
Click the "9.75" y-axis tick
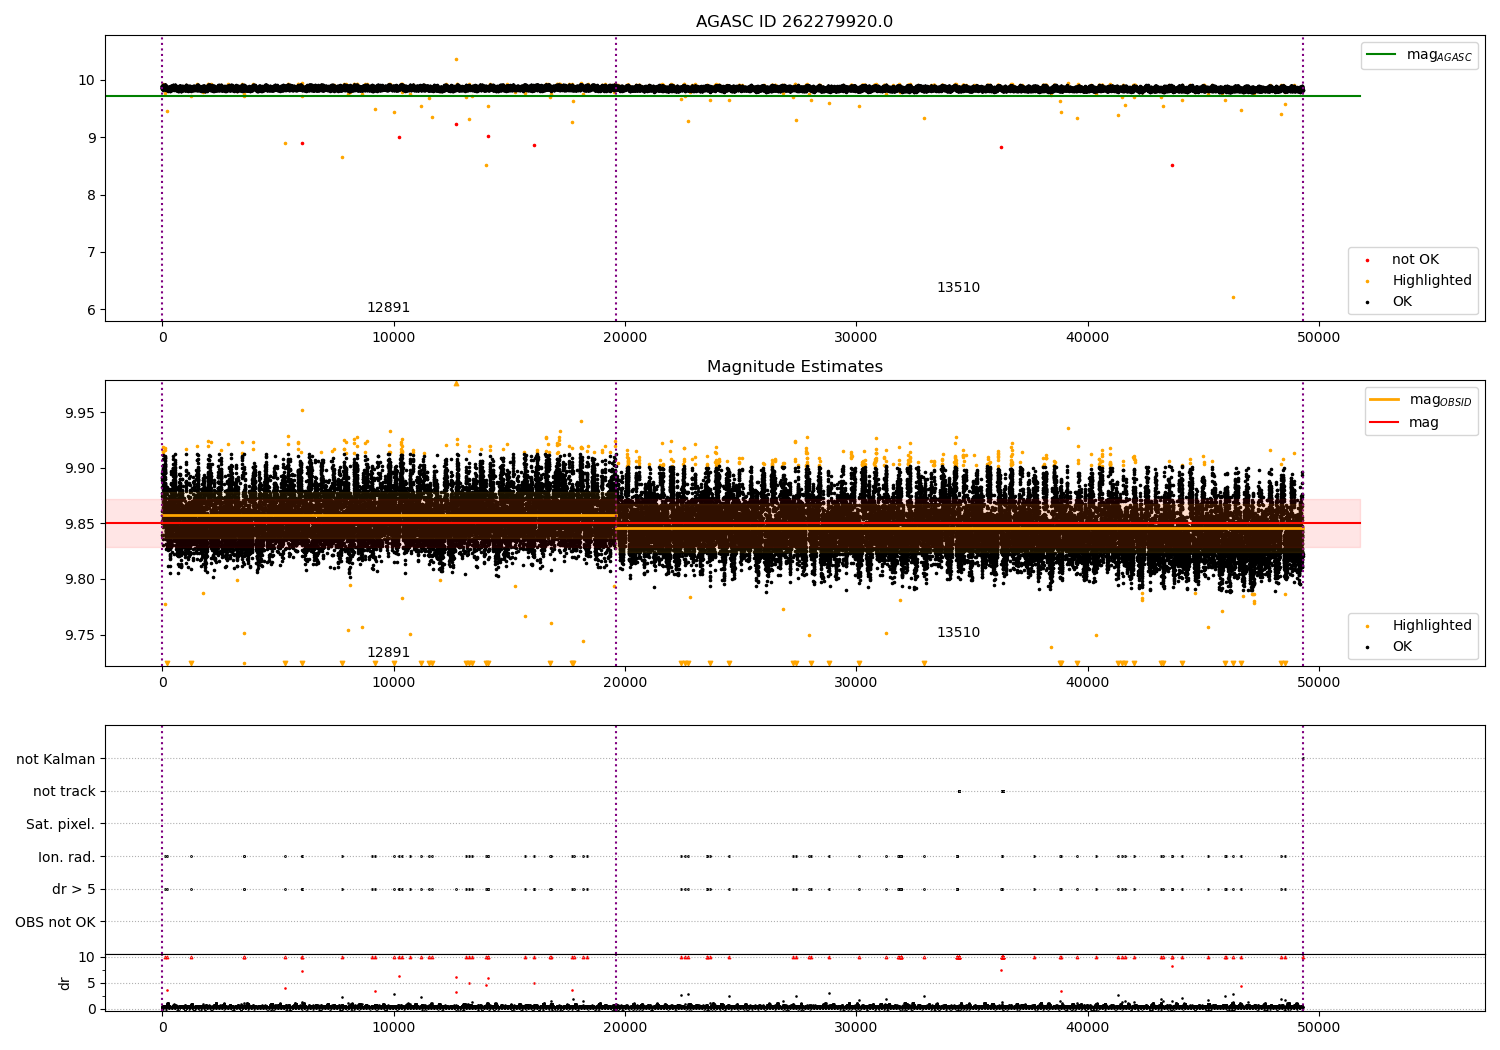point(79,635)
